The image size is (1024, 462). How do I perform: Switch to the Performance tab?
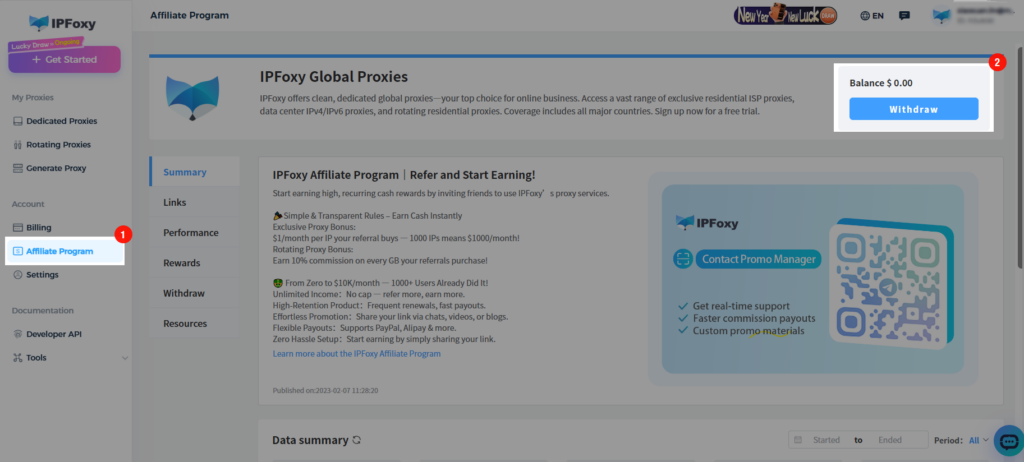190,232
